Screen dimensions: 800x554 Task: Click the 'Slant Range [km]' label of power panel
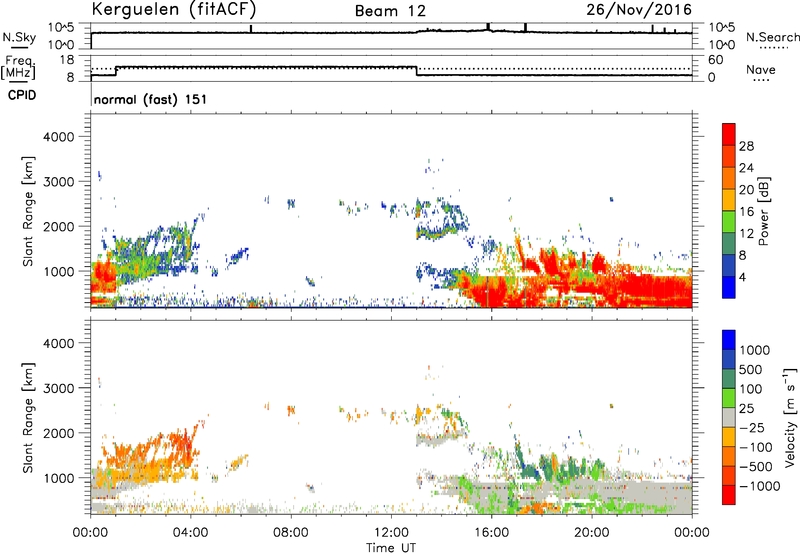pos(28,211)
